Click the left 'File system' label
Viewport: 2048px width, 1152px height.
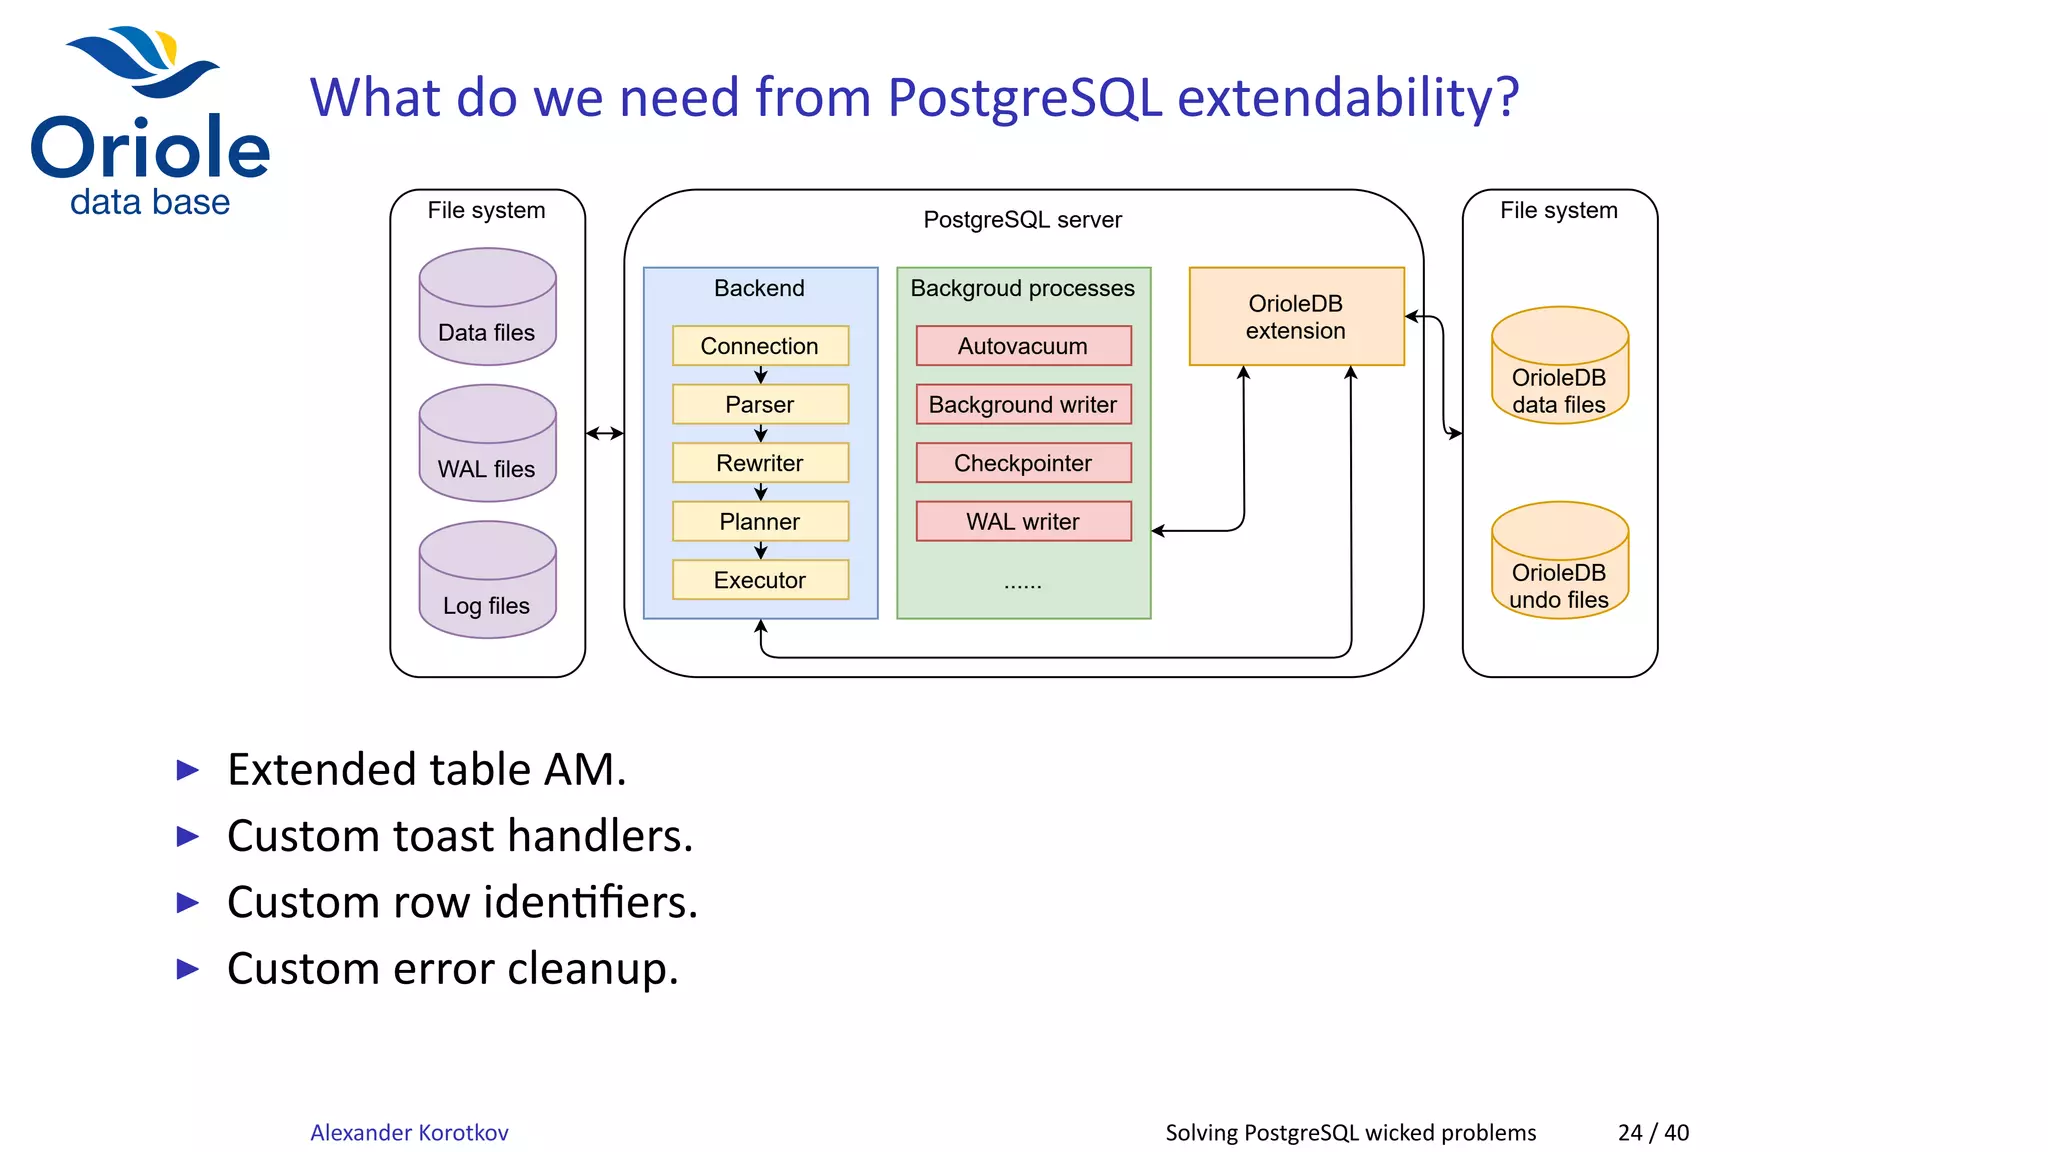tap(486, 211)
